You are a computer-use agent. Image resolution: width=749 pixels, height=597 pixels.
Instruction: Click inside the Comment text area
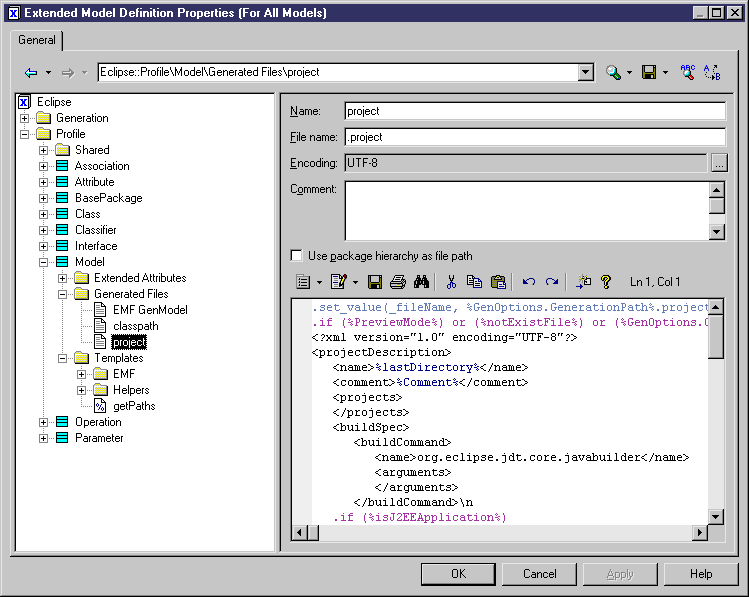click(x=526, y=210)
